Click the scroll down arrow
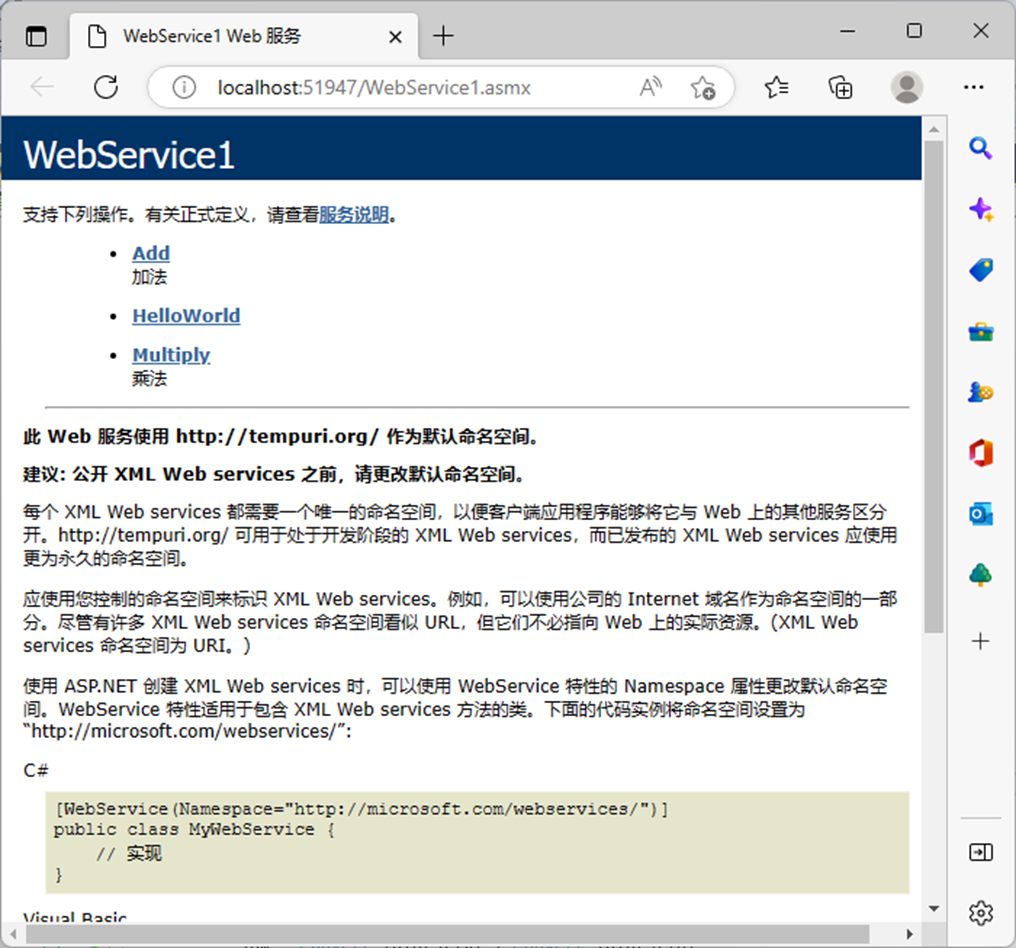 coord(934,908)
